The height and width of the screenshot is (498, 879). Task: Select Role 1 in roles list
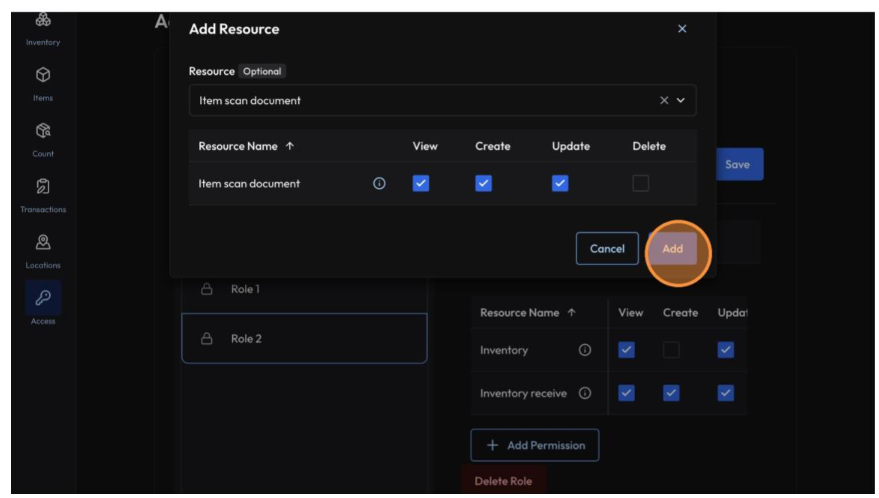(x=304, y=289)
